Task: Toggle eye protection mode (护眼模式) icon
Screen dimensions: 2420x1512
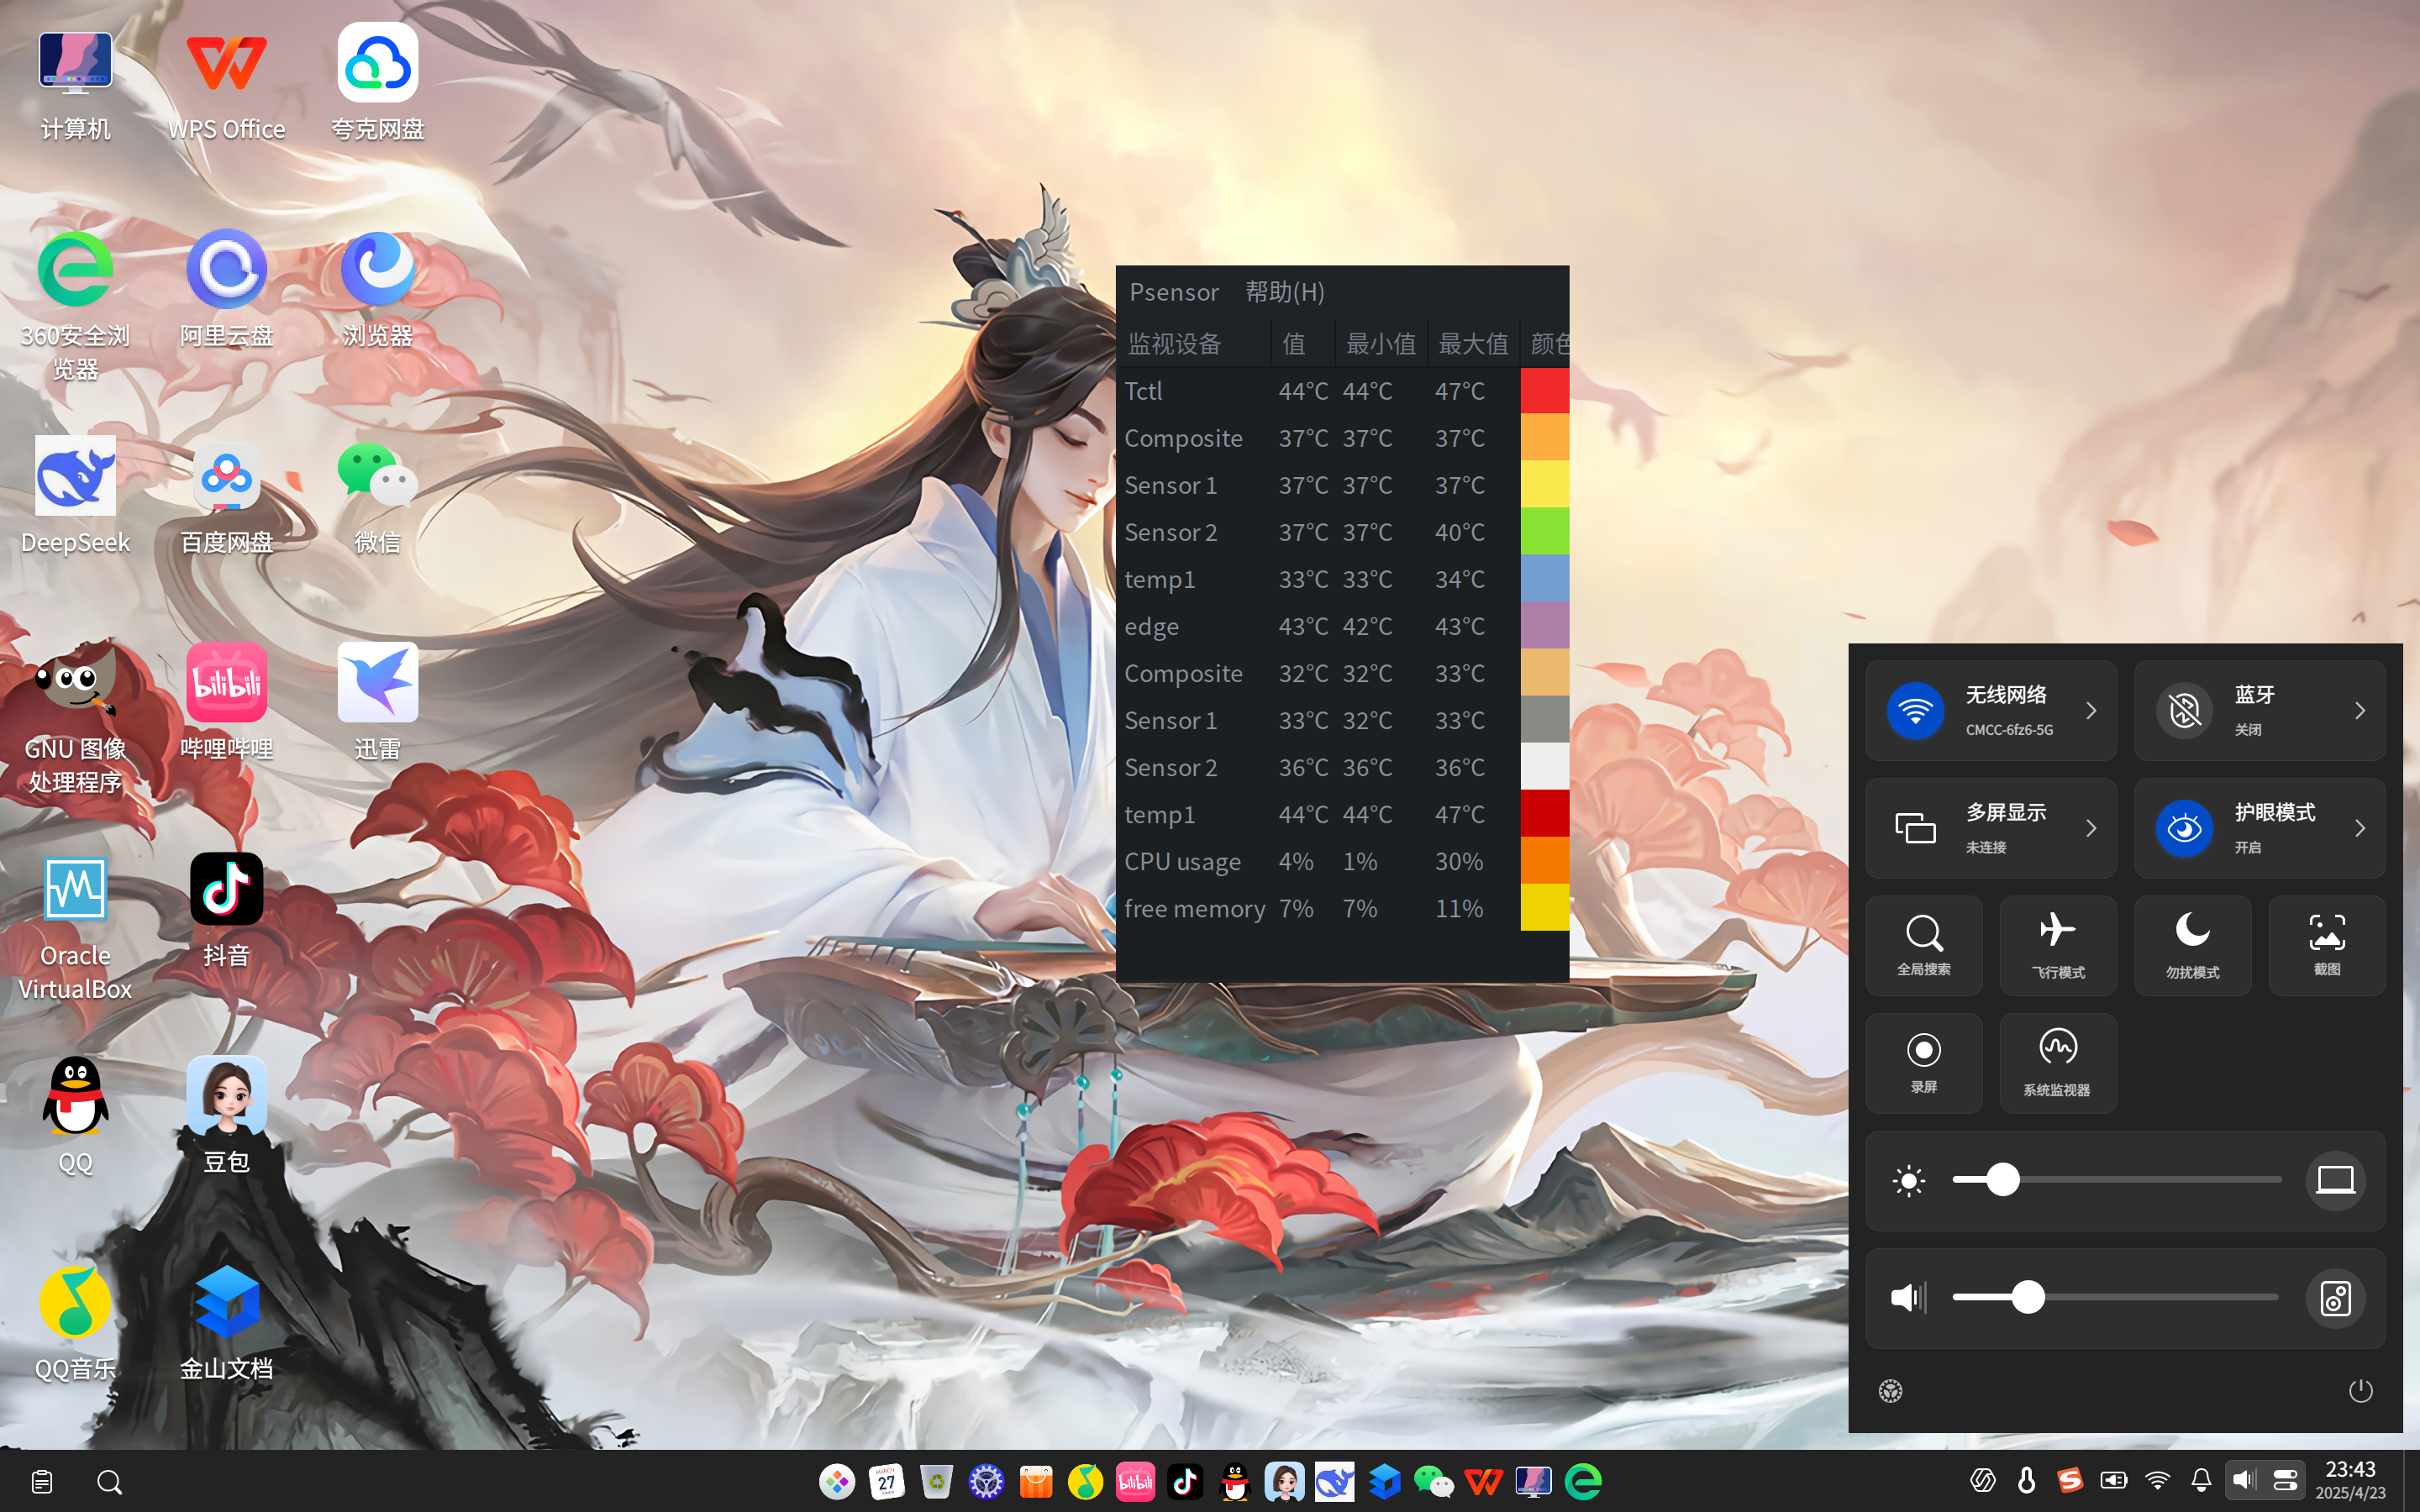Action: pyautogui.click(x=2184, y=828)
